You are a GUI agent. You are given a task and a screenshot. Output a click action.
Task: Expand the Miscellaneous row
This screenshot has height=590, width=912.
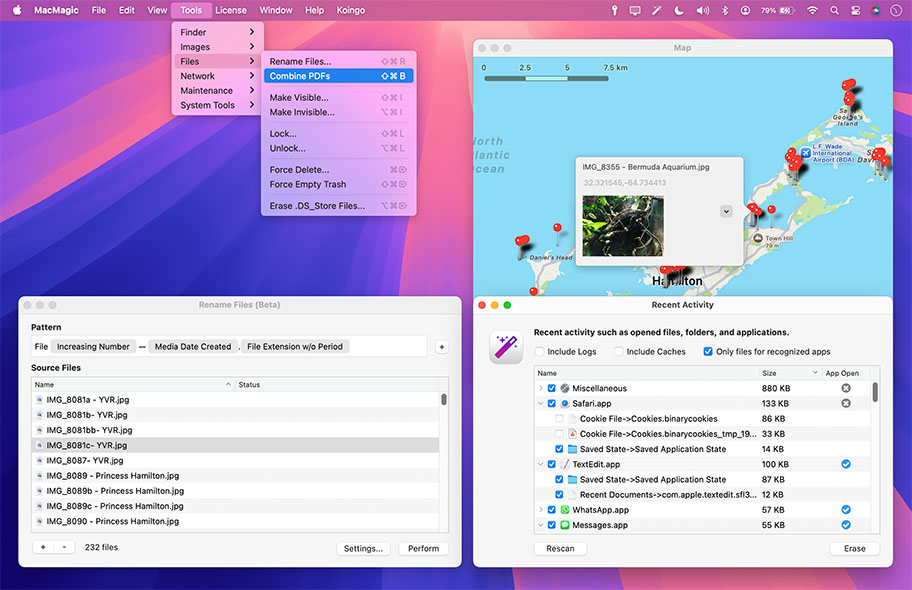click(540, 388)
